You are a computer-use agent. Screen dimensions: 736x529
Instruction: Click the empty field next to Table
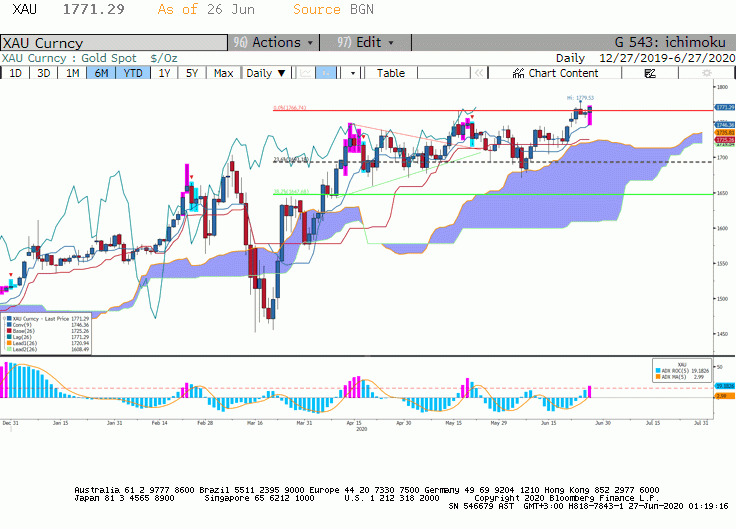tap(444, 73)
